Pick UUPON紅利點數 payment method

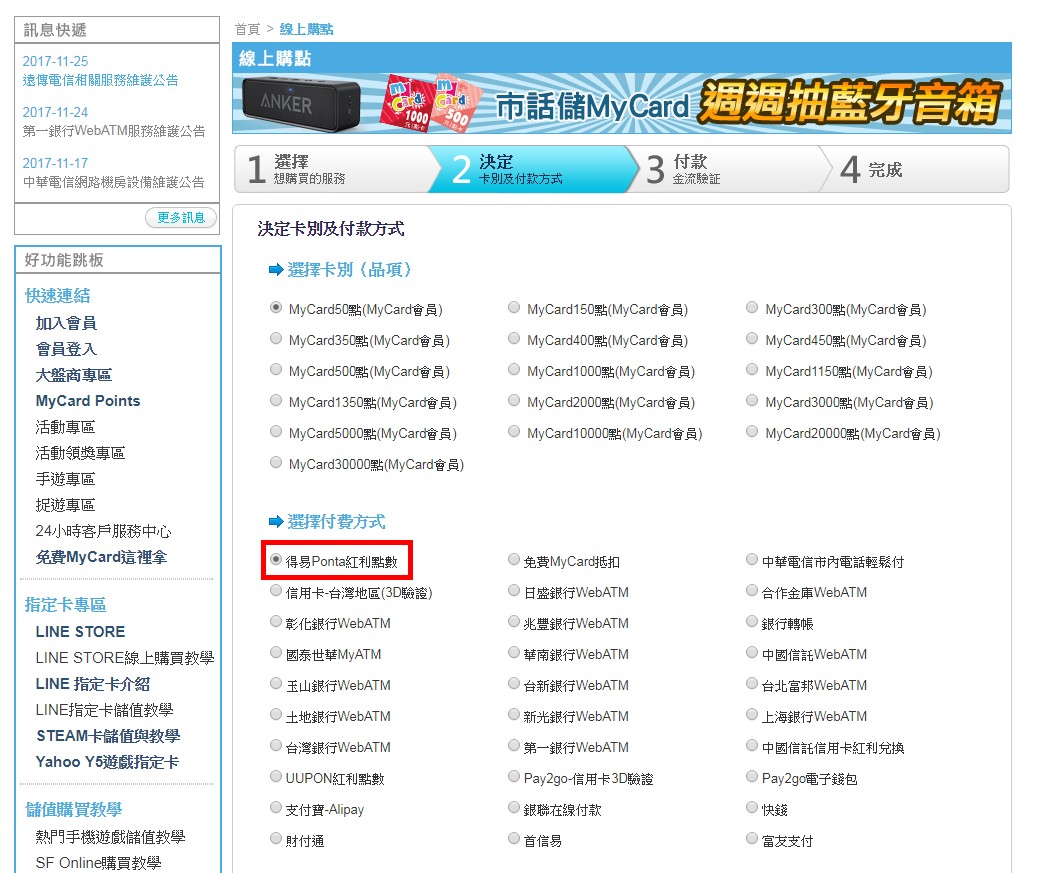[x=276, y=776]
